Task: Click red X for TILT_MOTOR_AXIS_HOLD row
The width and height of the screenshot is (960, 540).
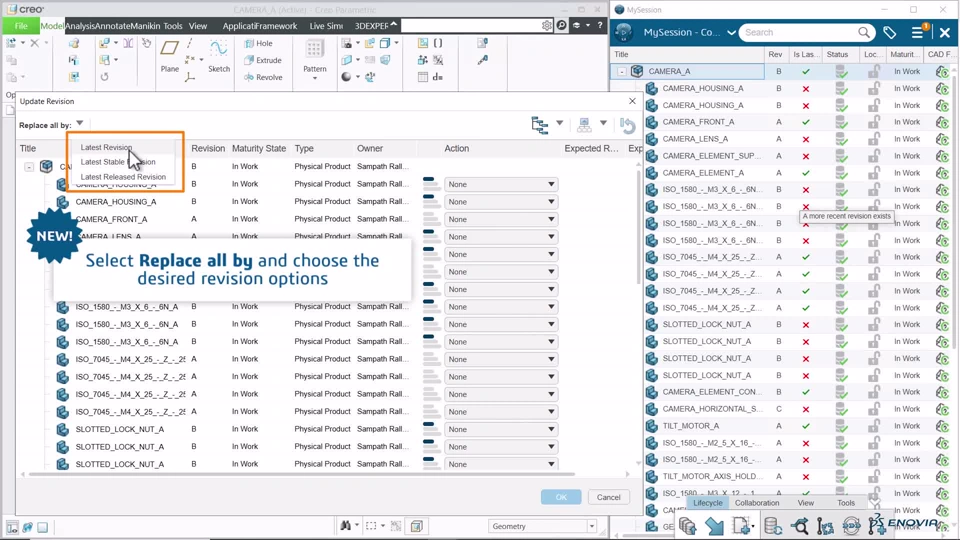Action: tap(806, 476)
